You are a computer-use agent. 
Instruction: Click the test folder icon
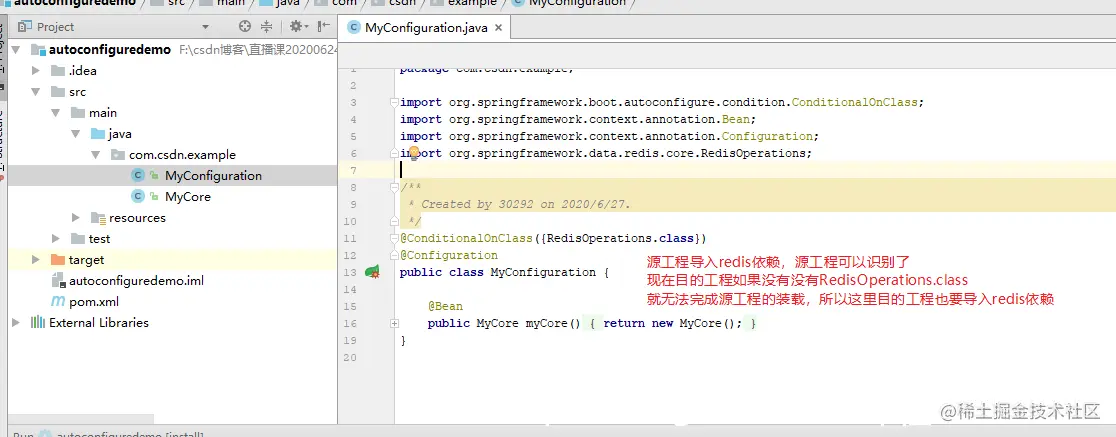pos(78,238)
